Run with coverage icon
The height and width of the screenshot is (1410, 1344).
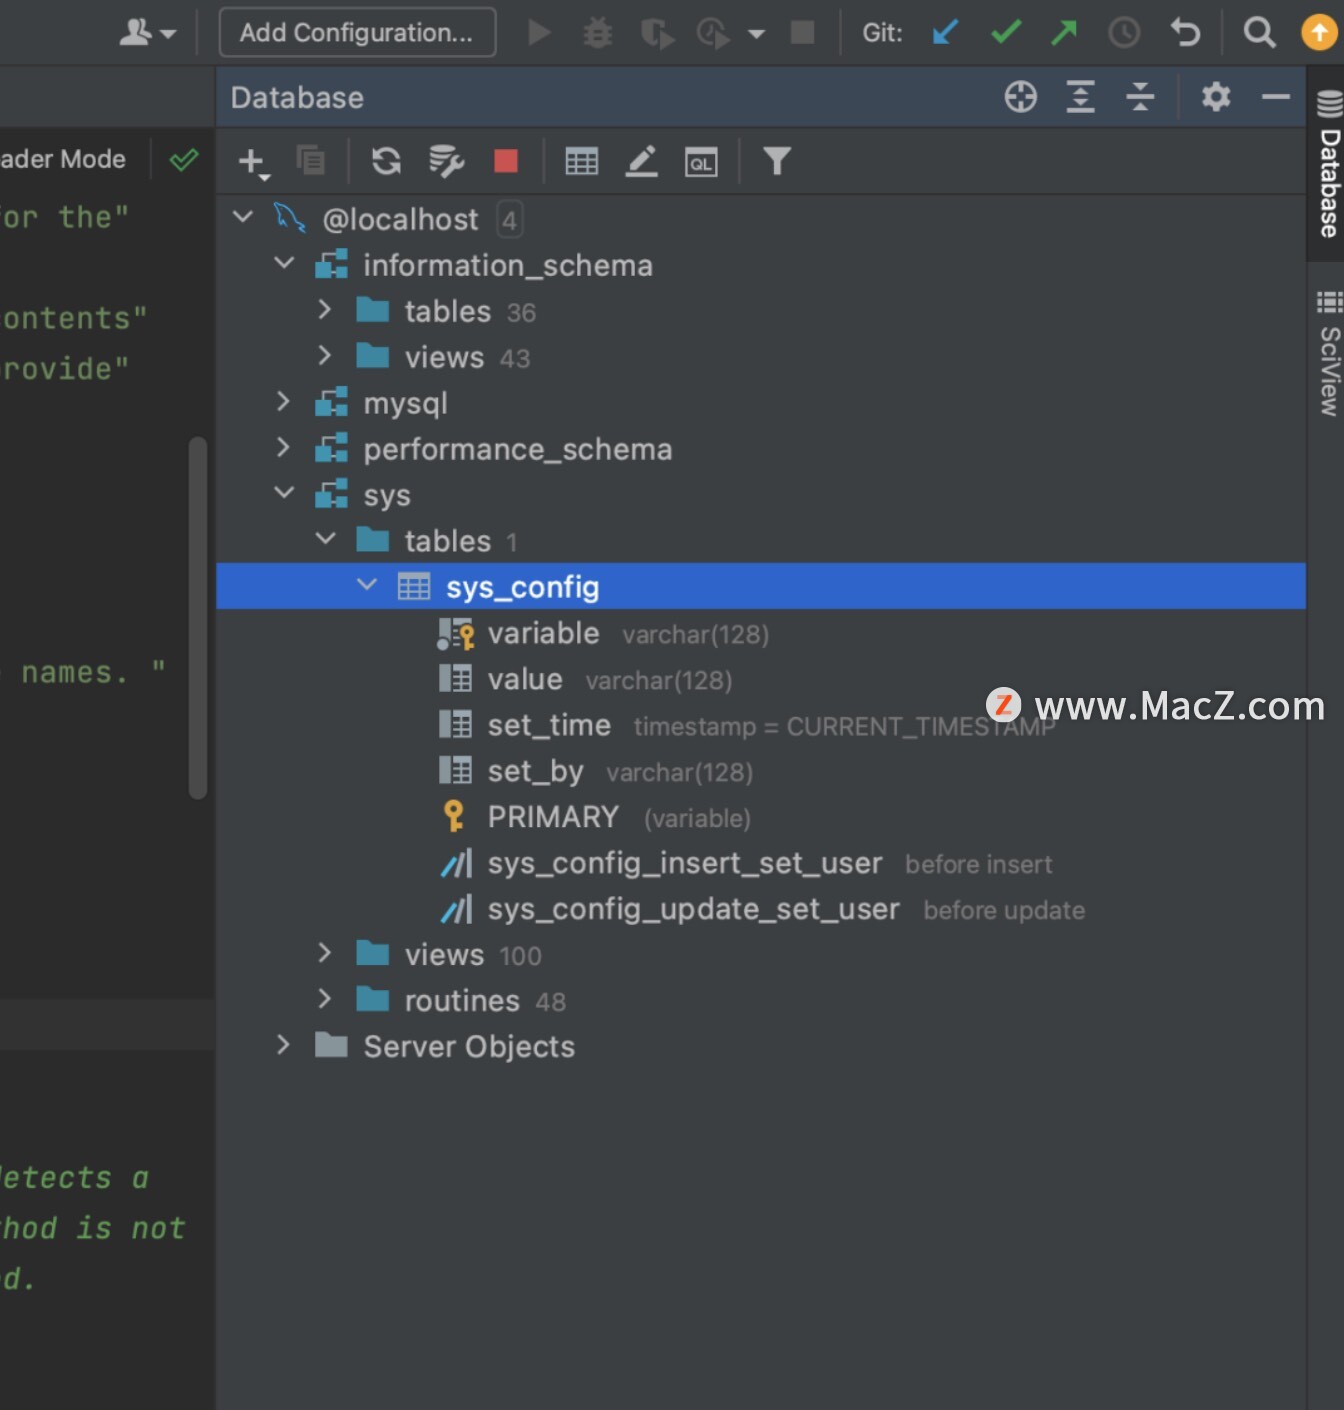657,34
